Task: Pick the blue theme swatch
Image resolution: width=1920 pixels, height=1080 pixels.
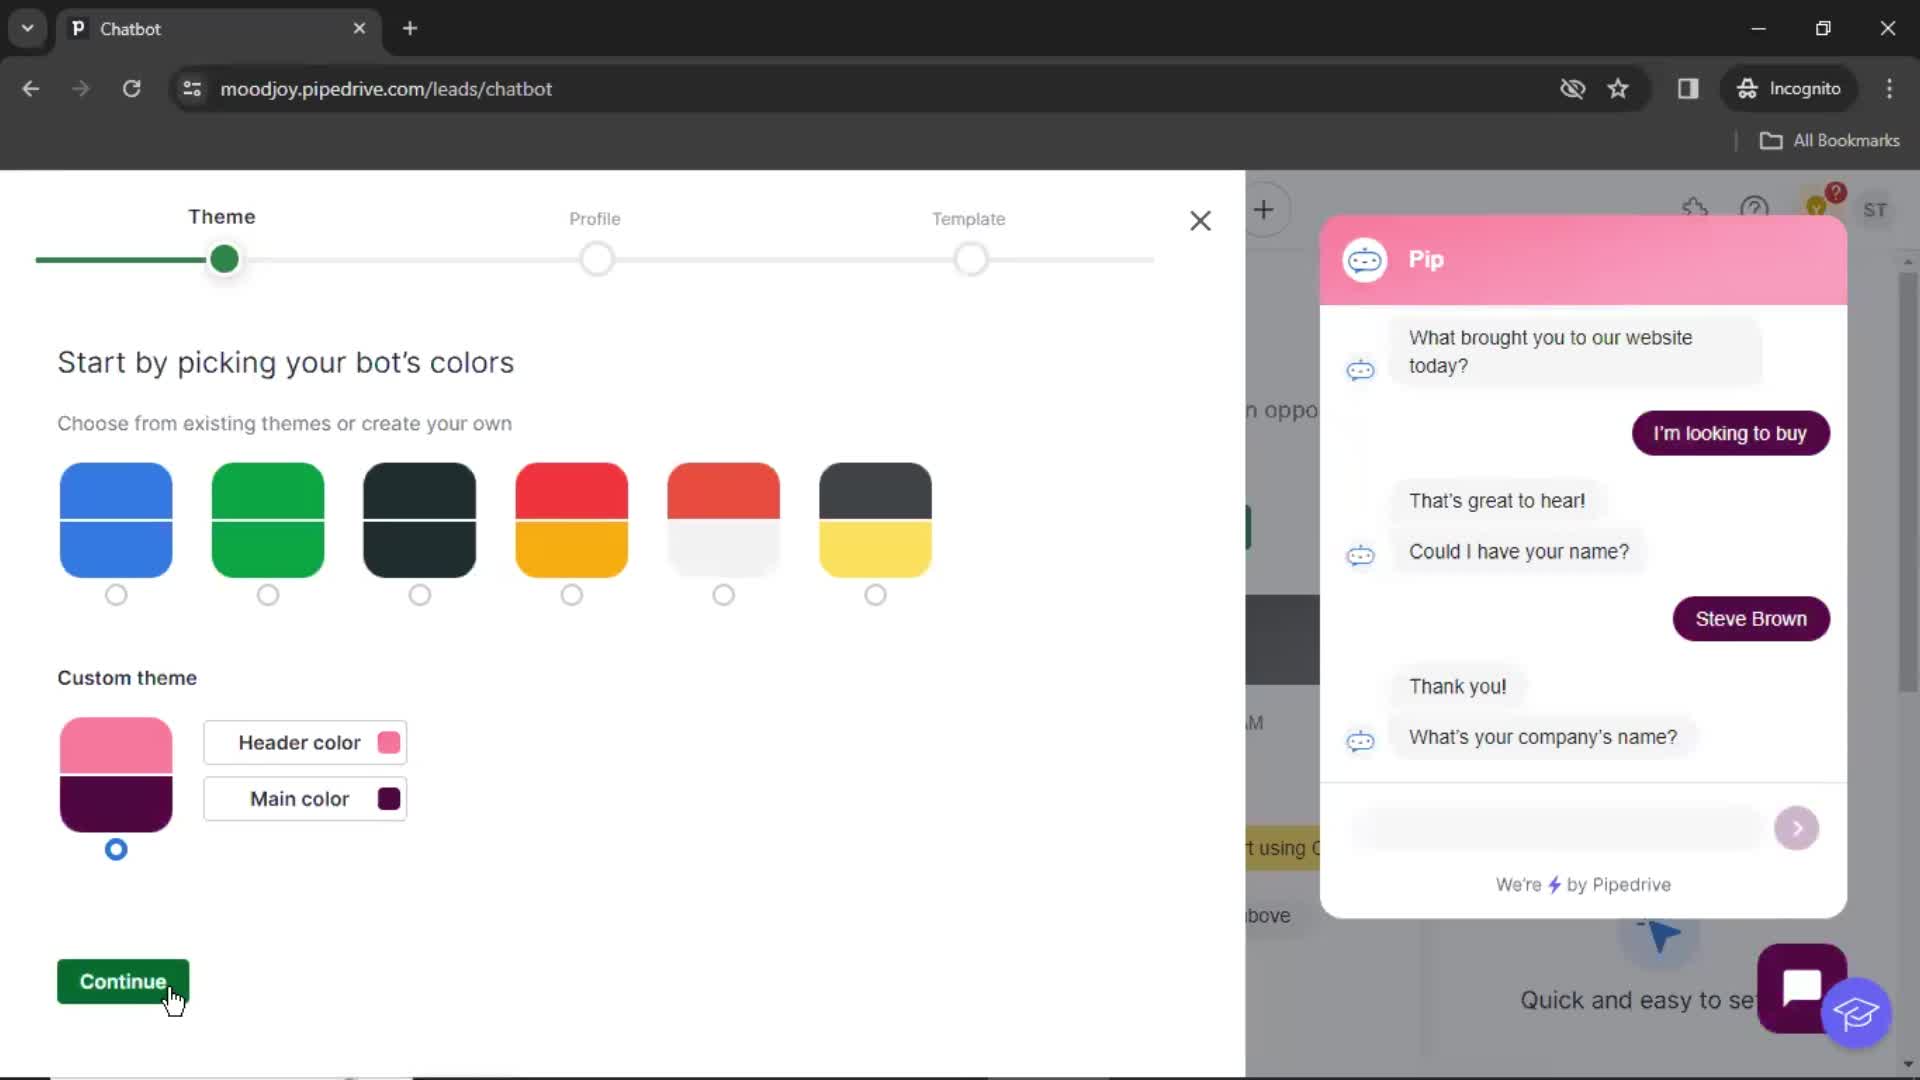Action: tap(116, 520)
